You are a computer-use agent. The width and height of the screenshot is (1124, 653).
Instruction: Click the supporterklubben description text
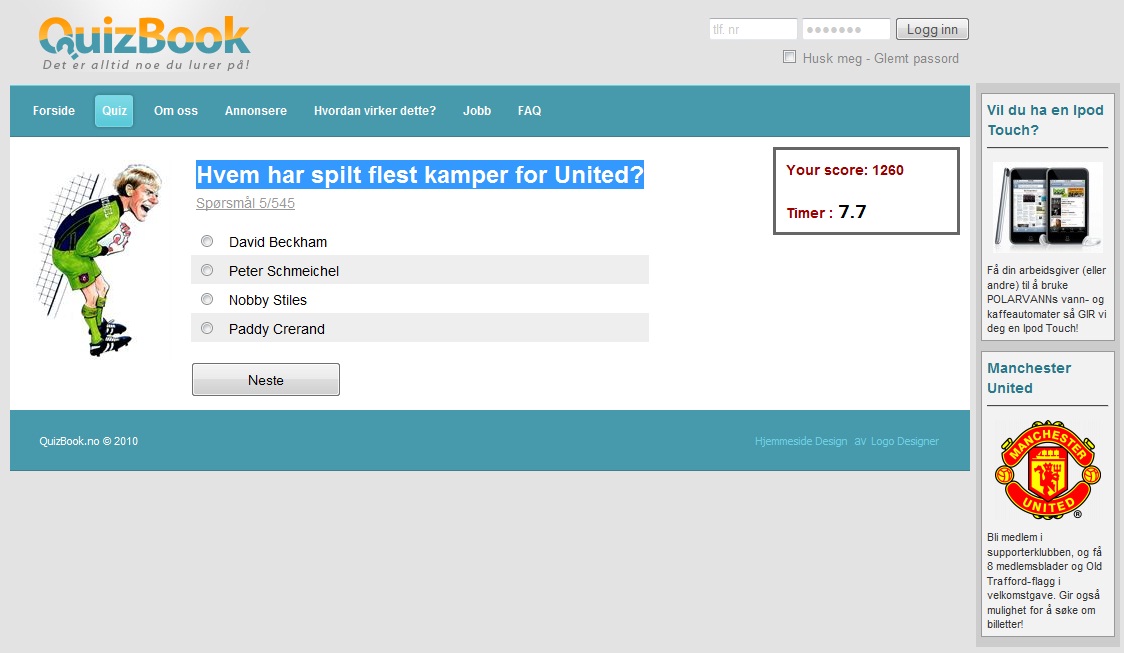click(x=1044, y=581)
